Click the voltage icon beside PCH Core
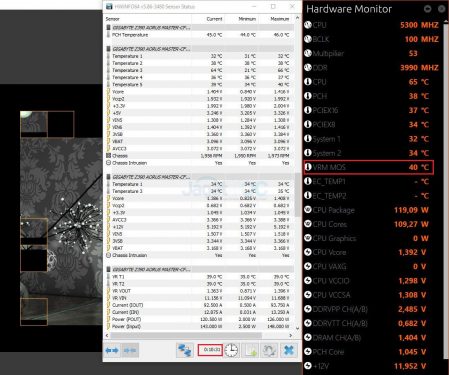 tap(308, 352)
